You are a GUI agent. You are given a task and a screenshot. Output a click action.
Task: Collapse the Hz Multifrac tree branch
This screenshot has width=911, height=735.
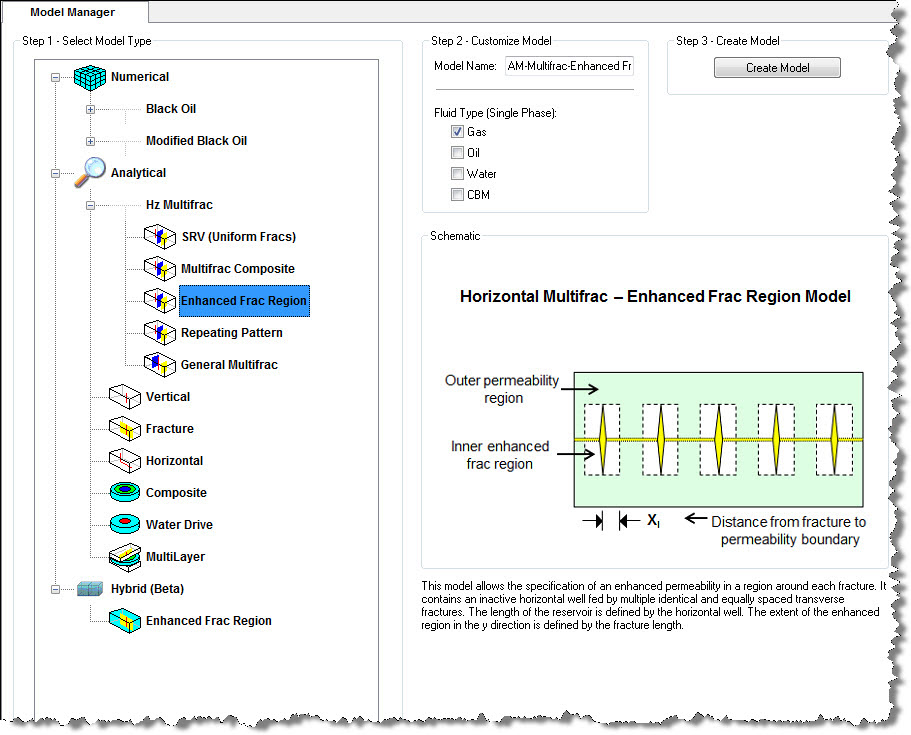(90, 205)
